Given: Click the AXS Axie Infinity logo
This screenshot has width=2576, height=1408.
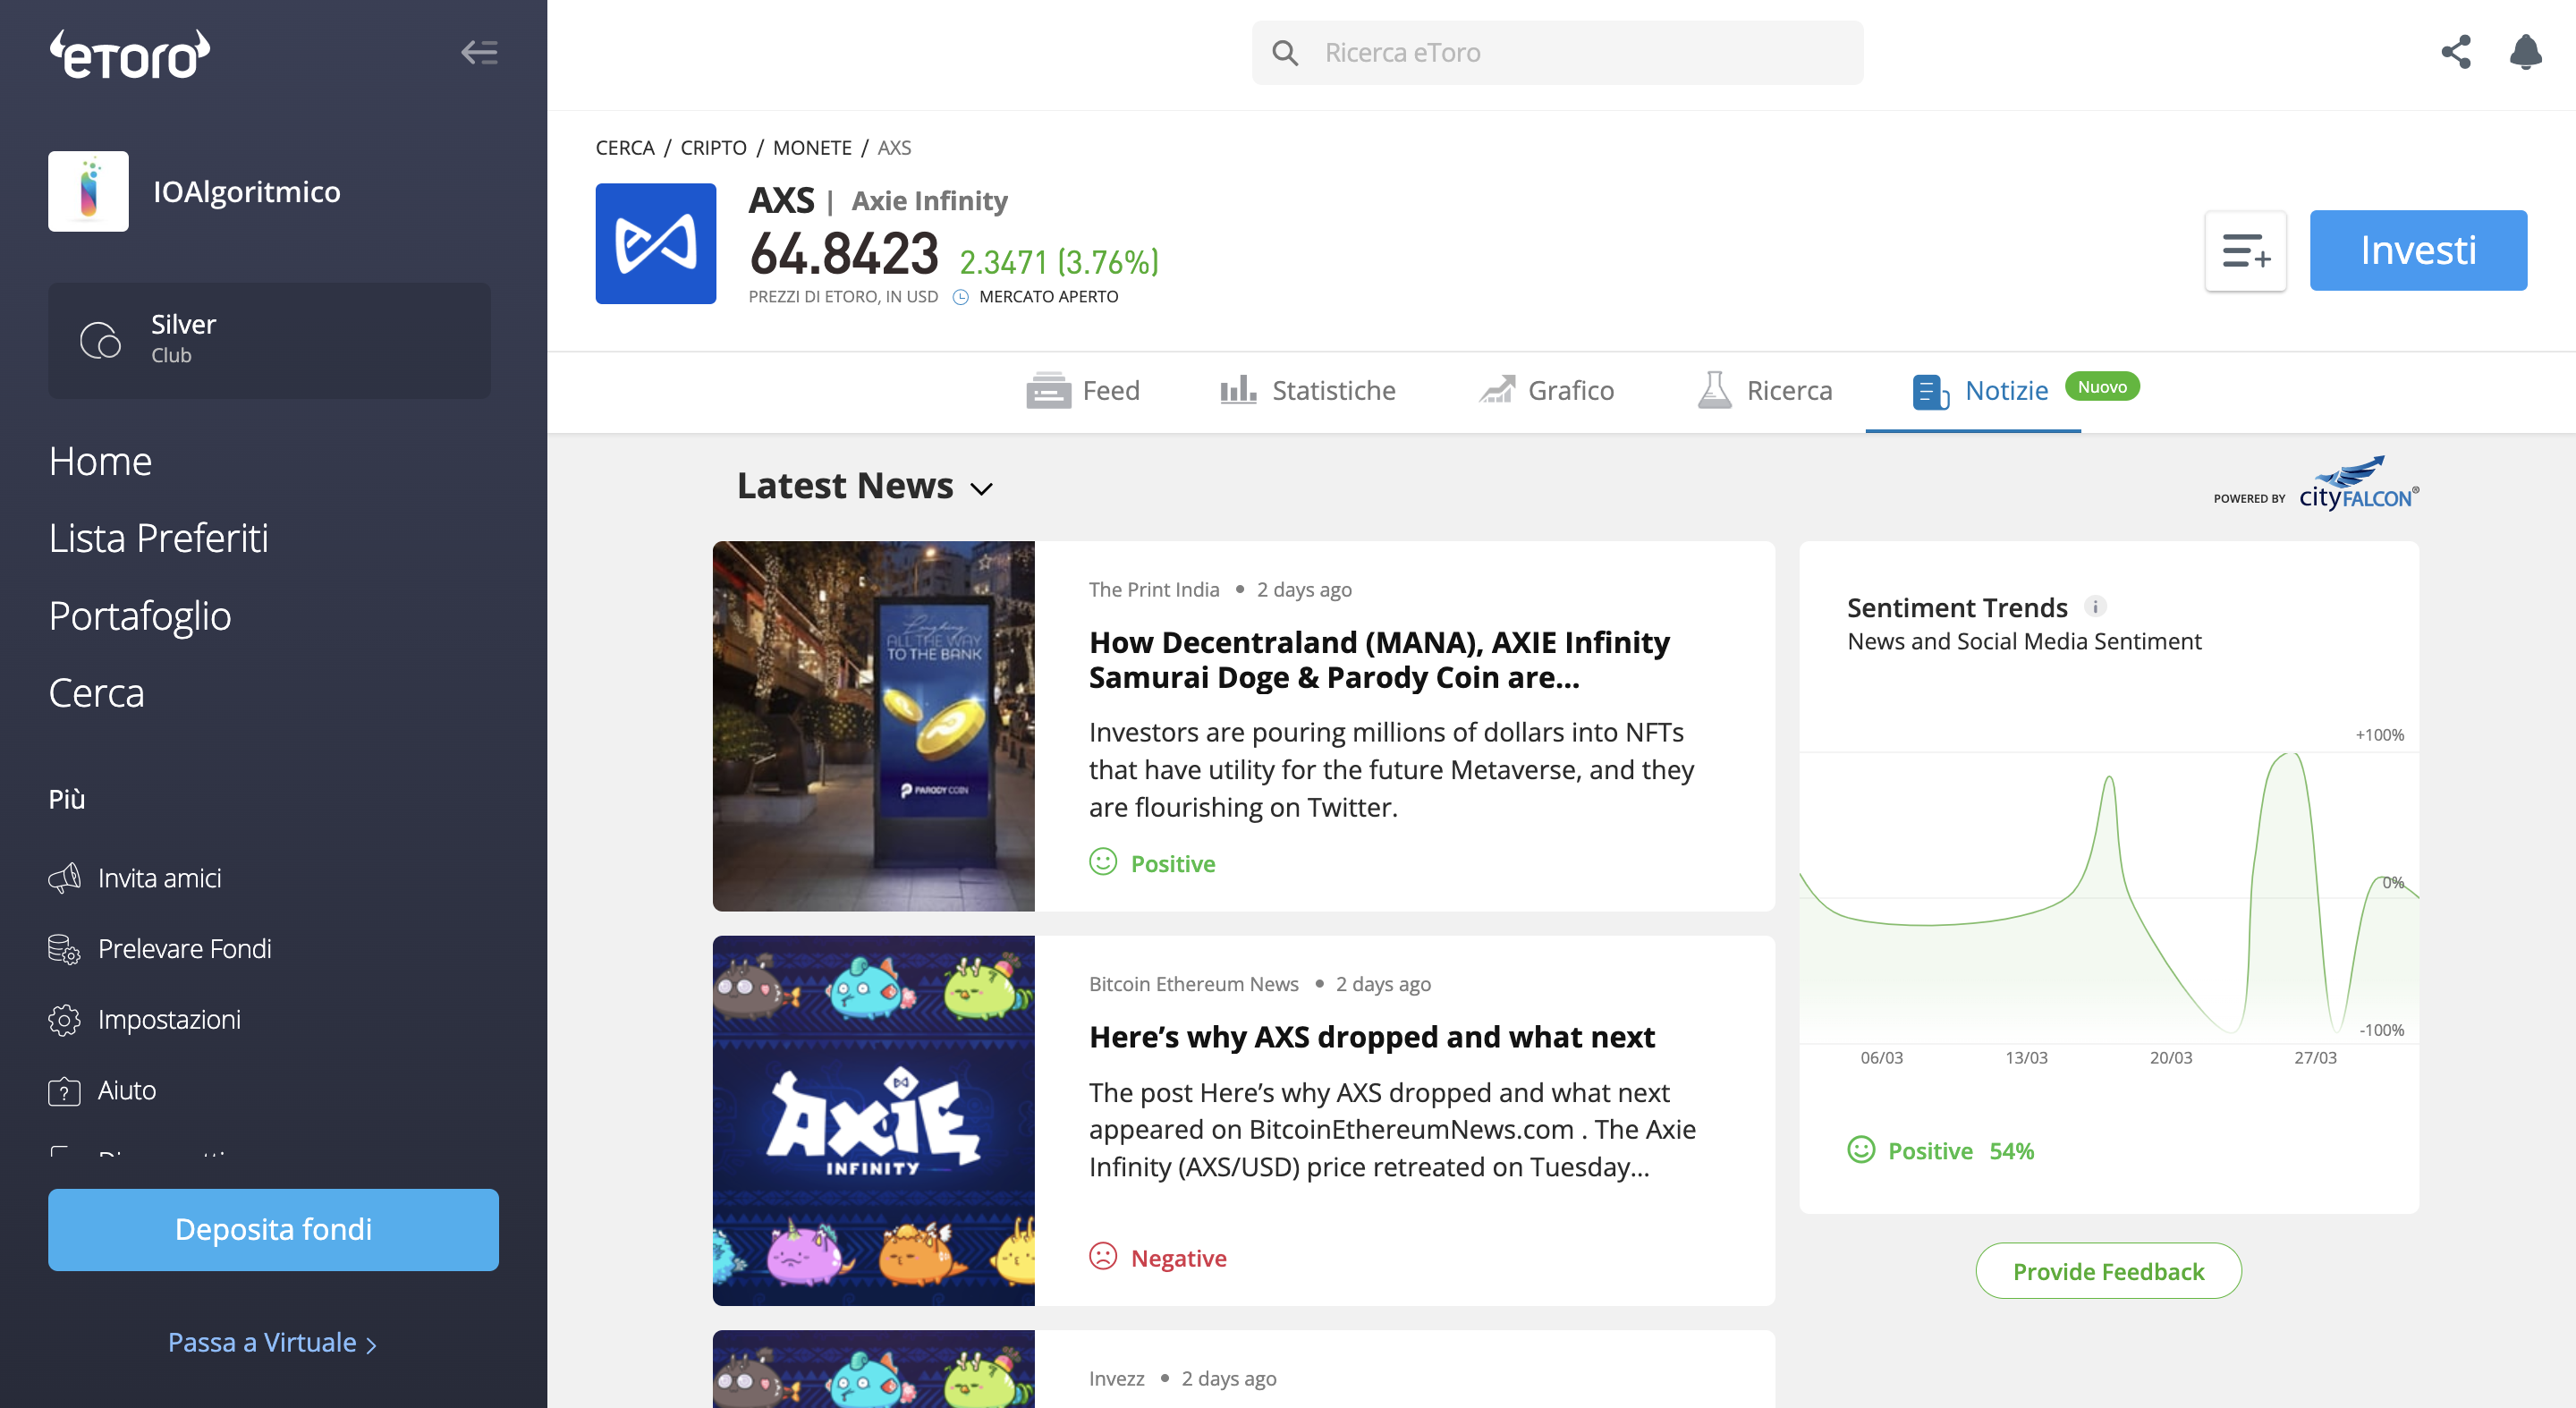Looking at the screenshot, I should tap(656, 244).
